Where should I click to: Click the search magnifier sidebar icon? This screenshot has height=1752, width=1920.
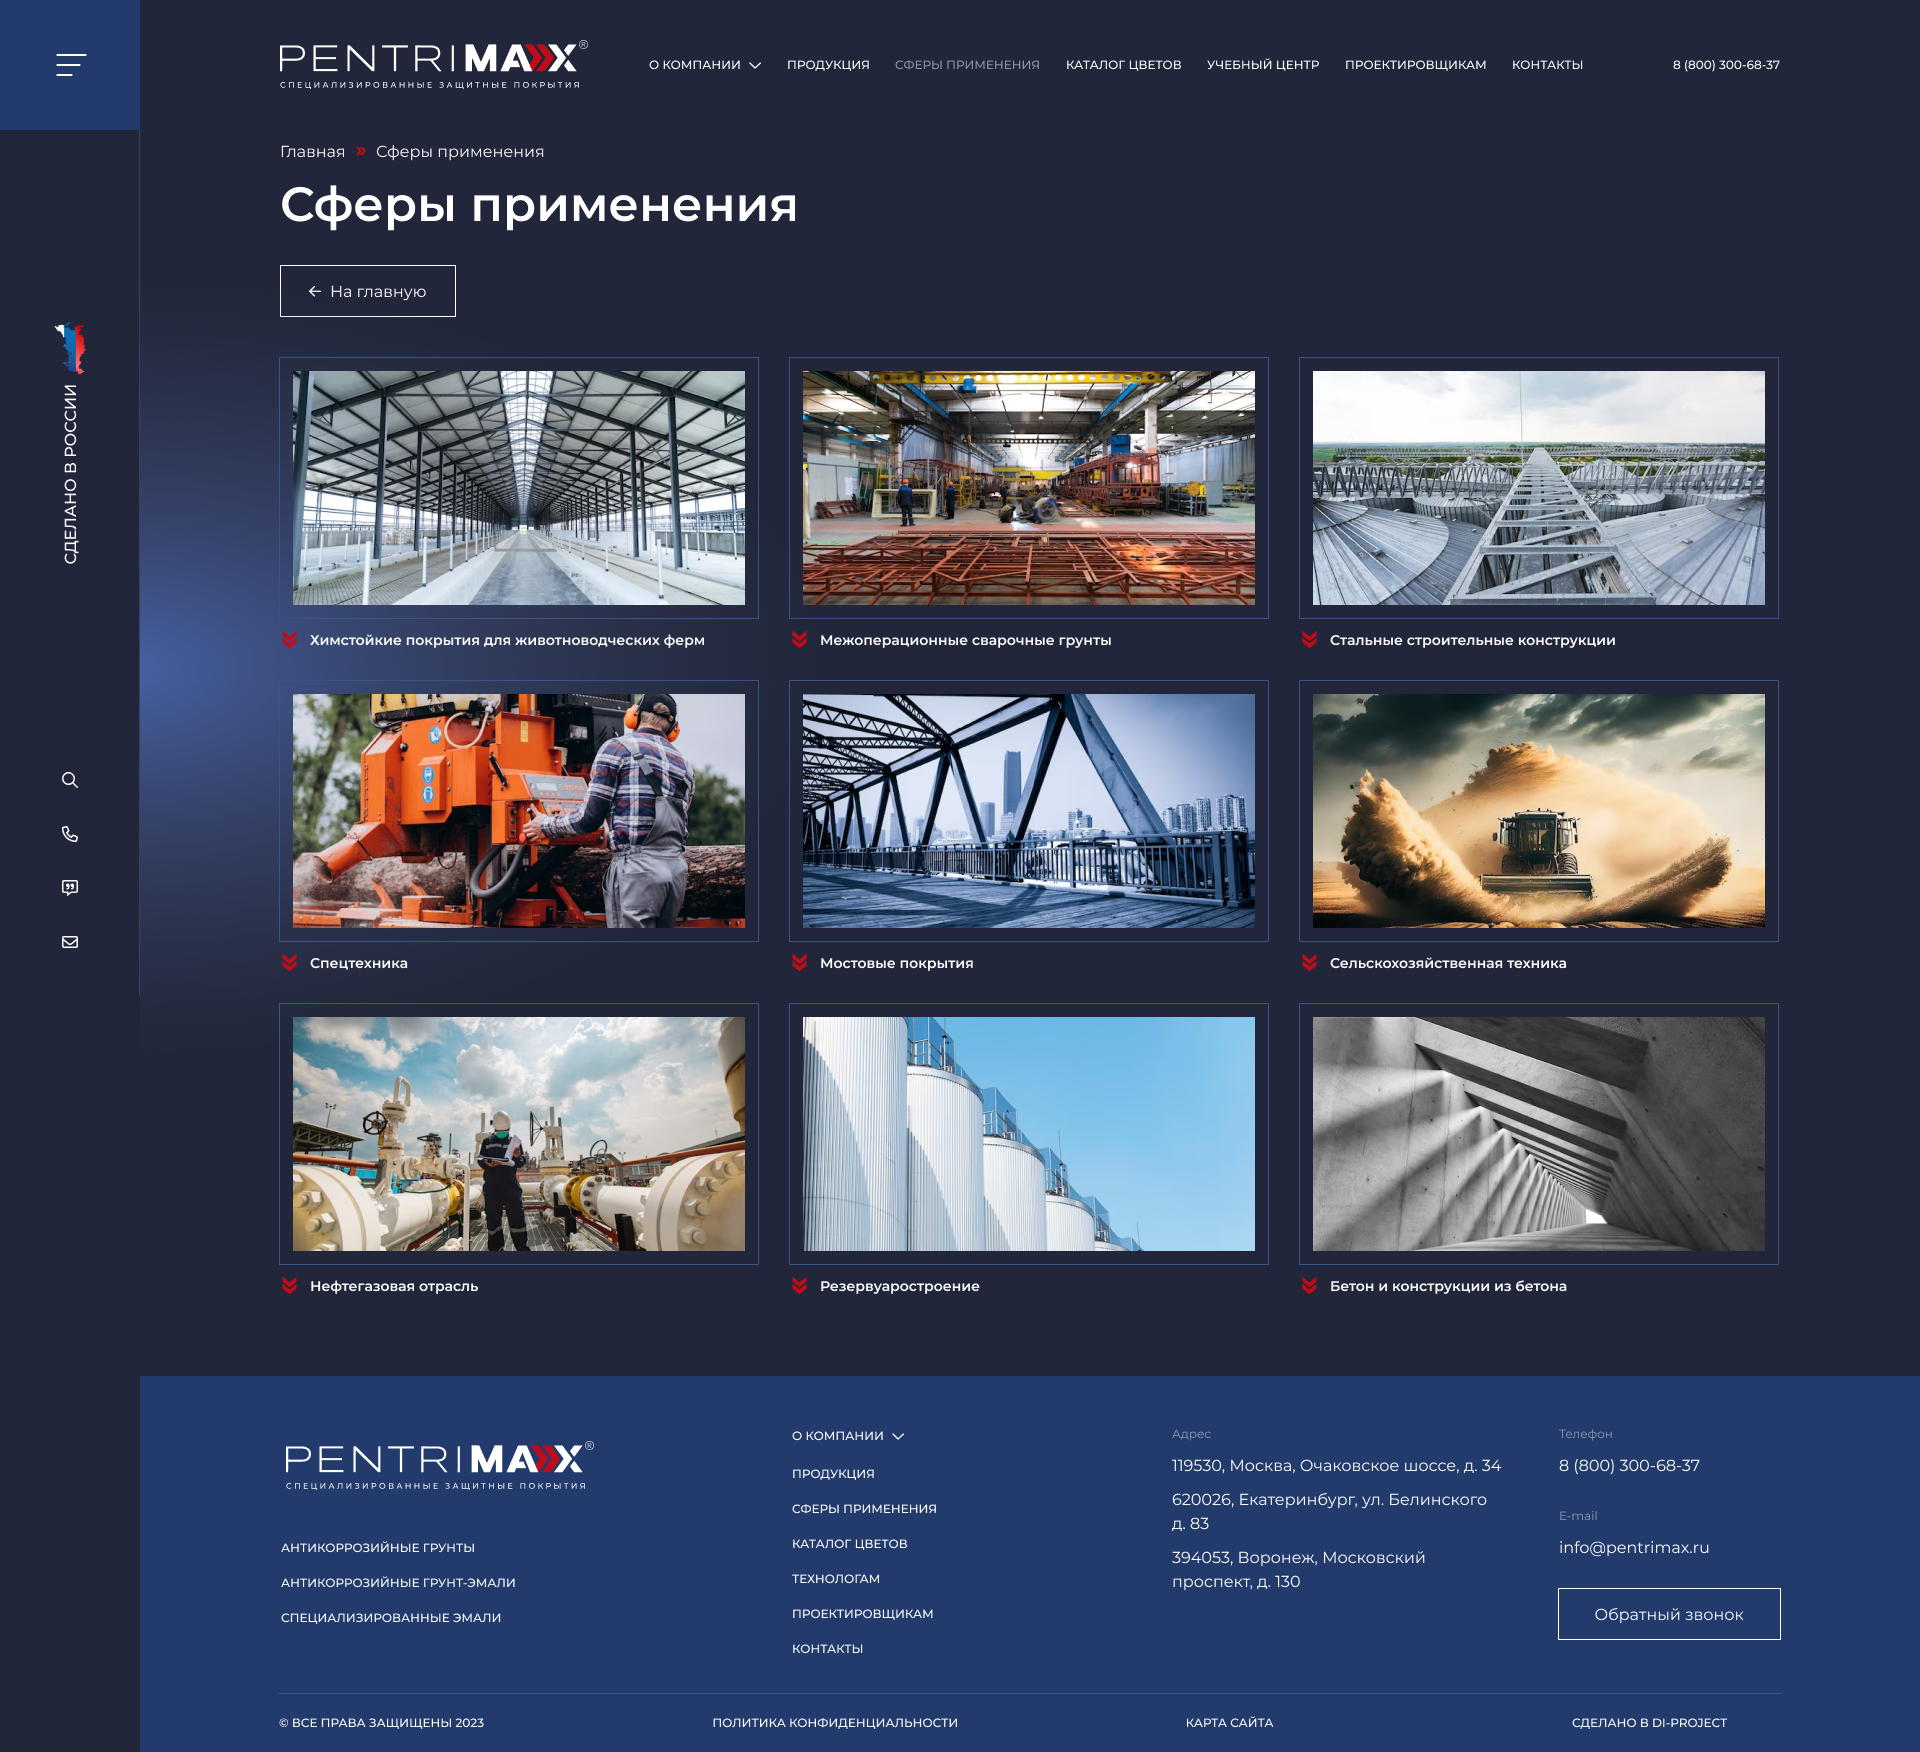coord(70,780)
